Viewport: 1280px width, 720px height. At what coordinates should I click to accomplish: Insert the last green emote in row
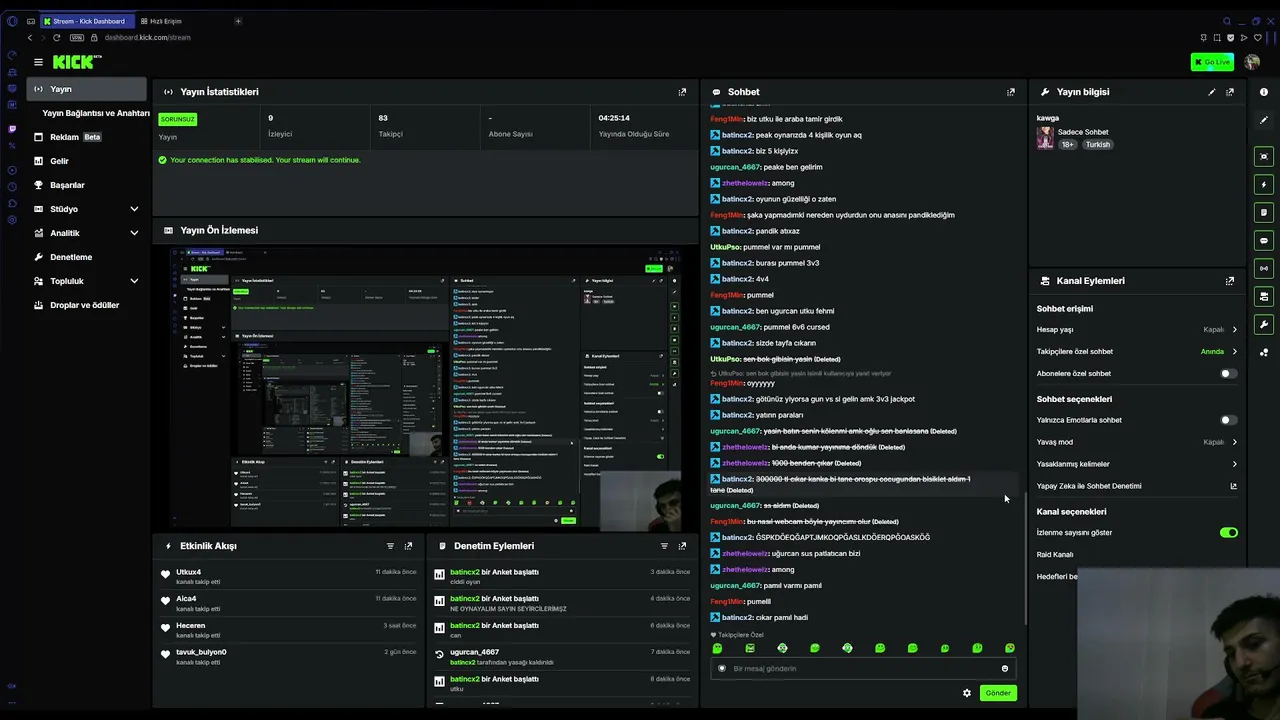pos(1010,648)
